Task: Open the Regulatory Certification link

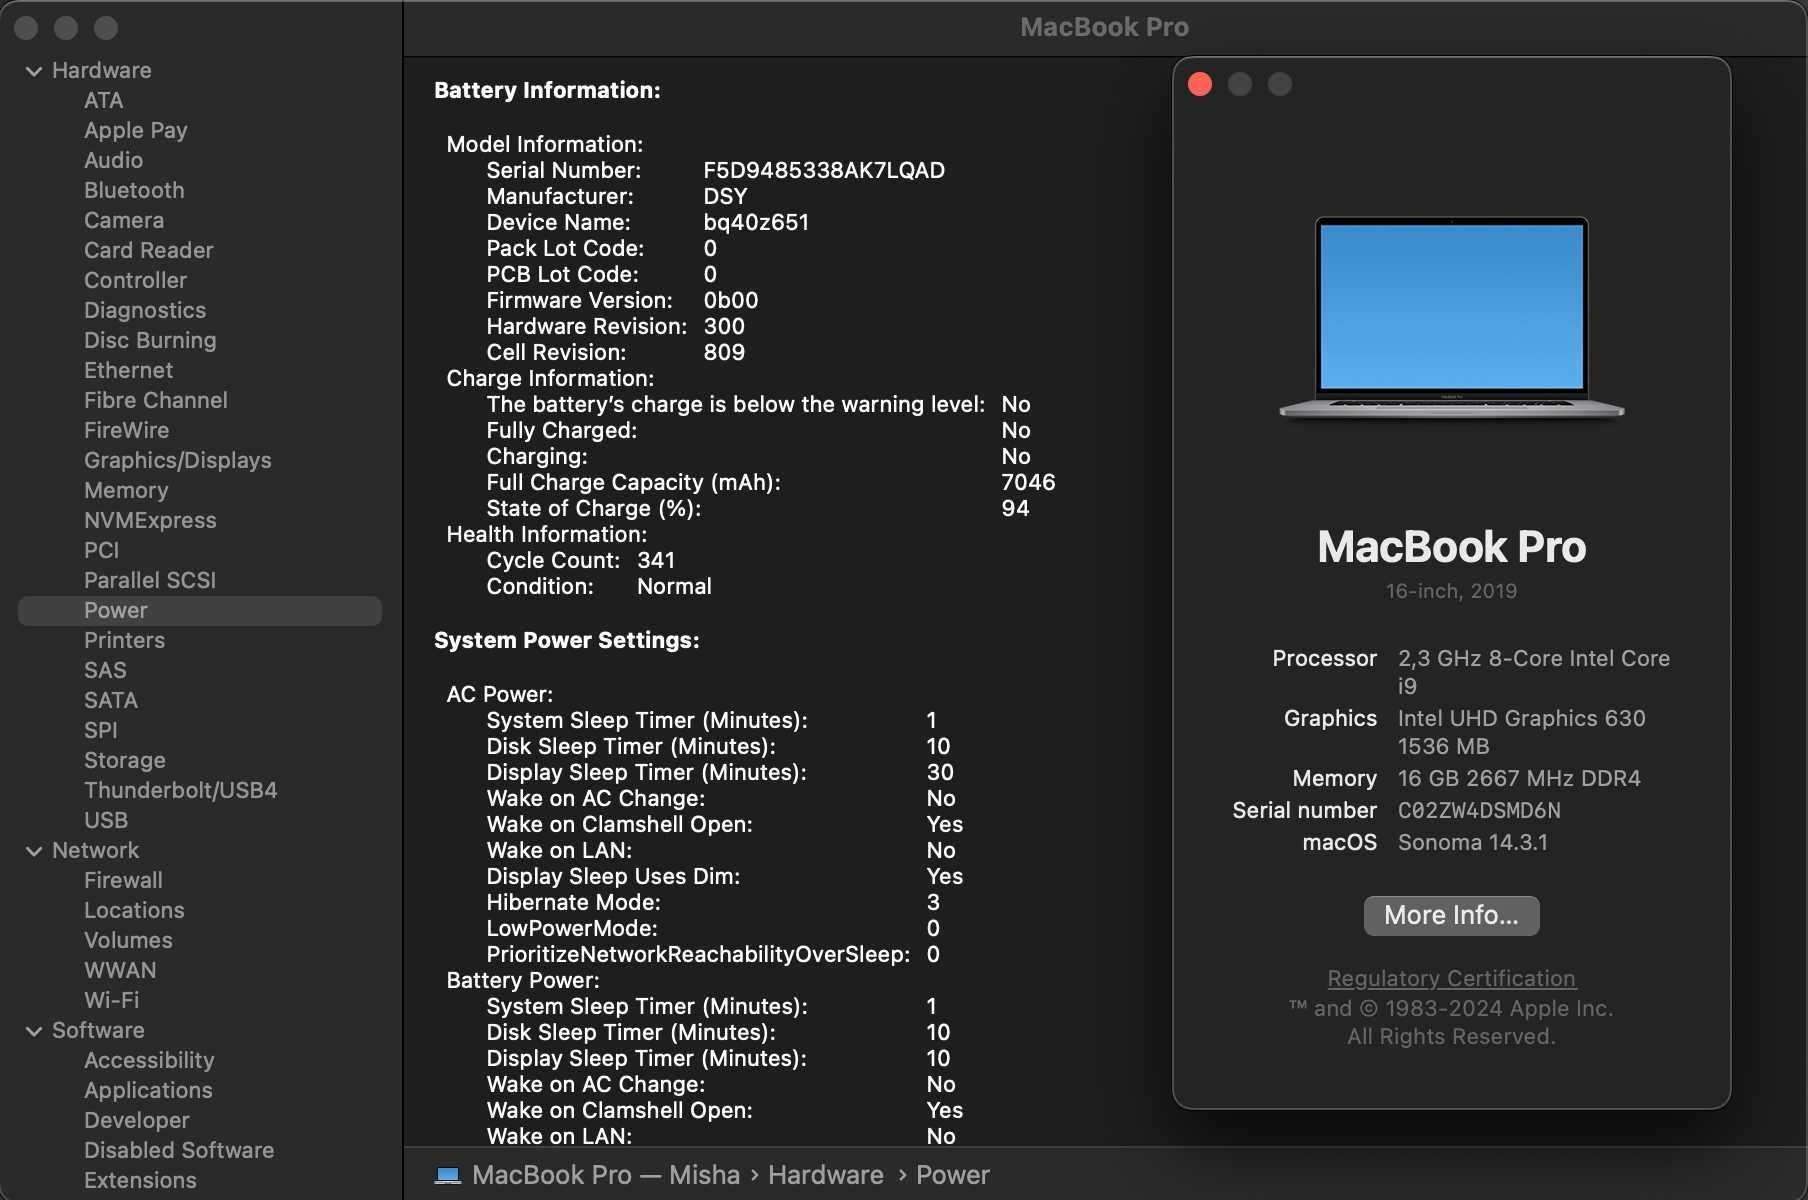Action: tap(1451, 978)
